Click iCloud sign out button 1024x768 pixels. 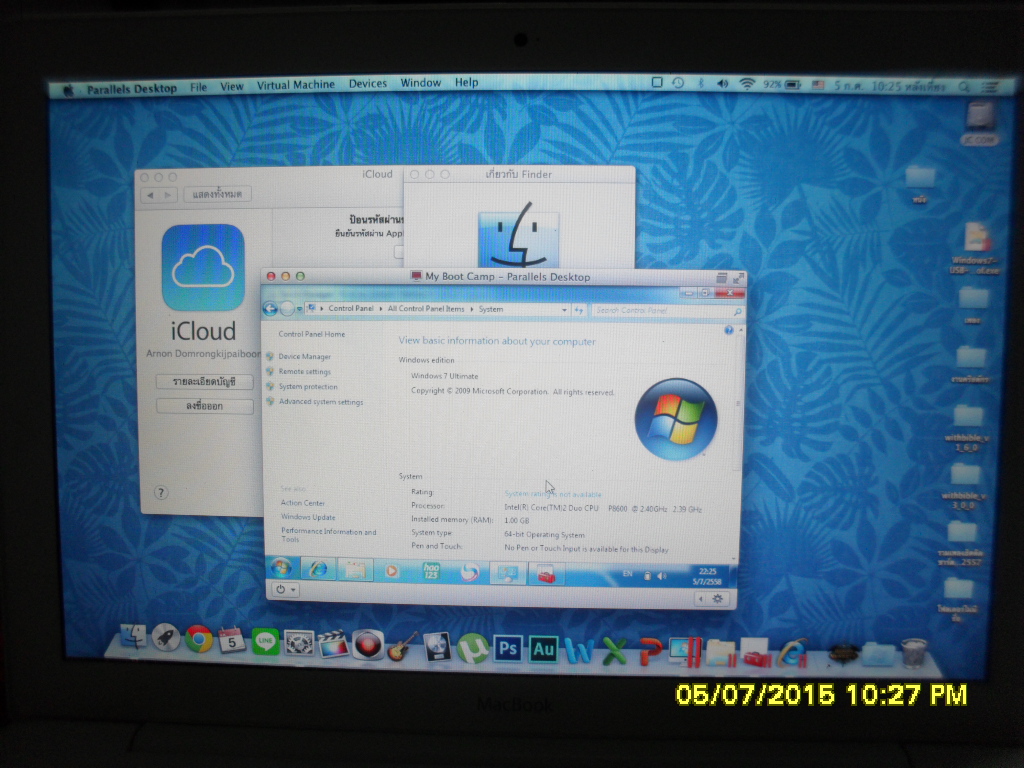pyautogui.click(x=204, y=406)
